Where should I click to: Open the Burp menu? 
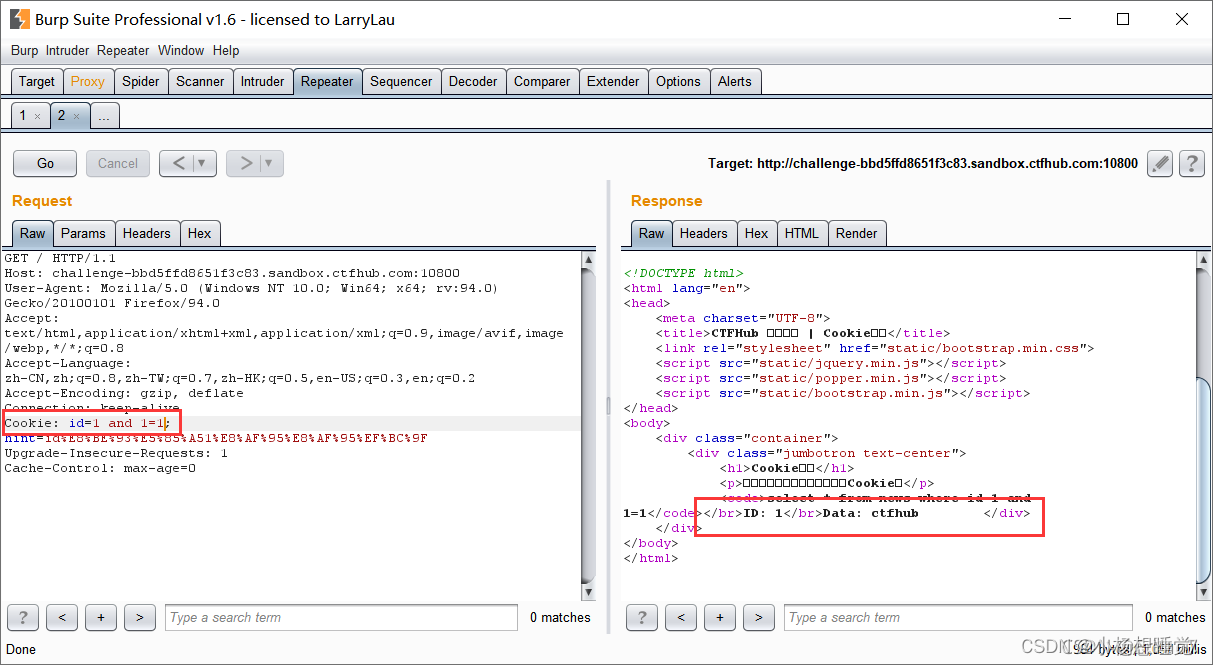24,50
